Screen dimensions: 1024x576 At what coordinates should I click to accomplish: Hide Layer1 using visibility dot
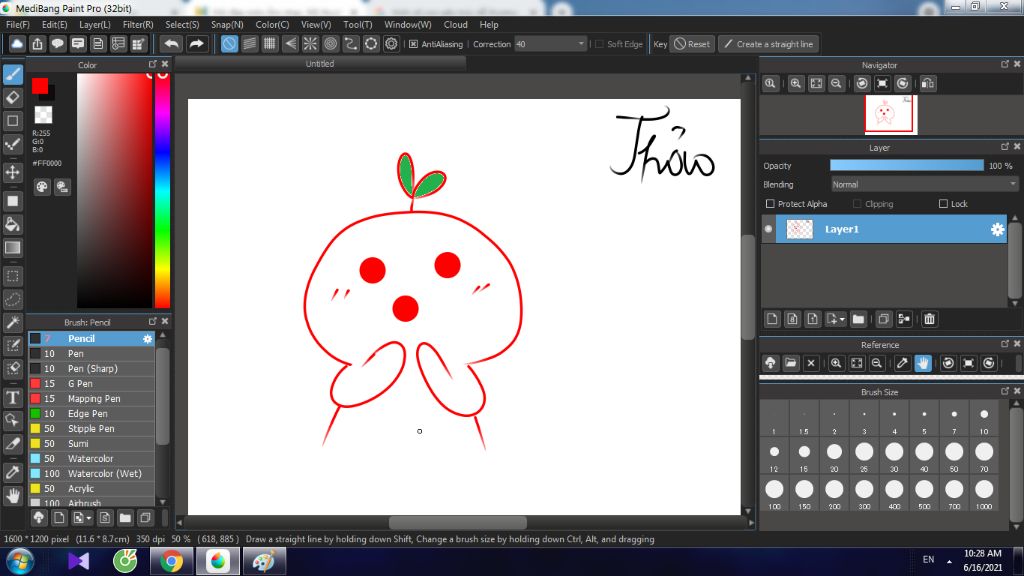tap(768, 229)
